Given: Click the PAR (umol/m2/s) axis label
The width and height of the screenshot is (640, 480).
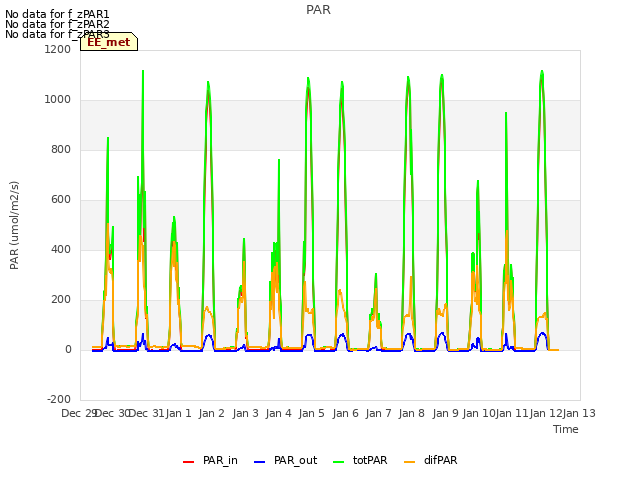Looking at the screenshot, I should [x=14, y=225].
